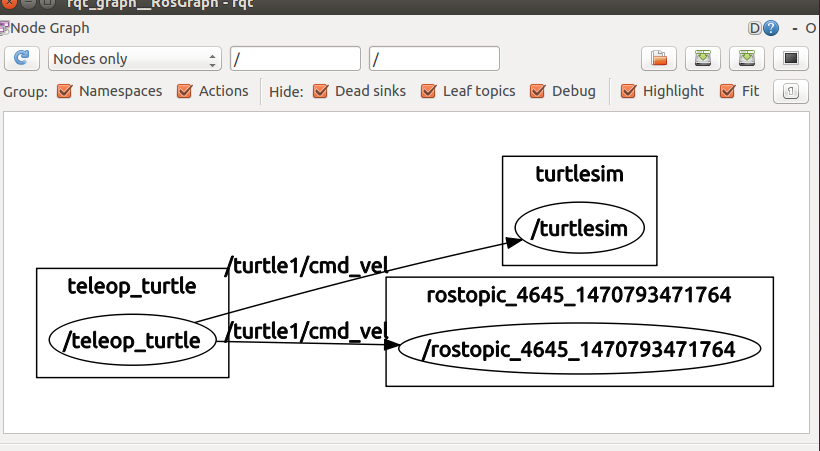Disable the Namespaces grouping checkbox
Viewport: 820px width, 451px height.
[65, 91]
